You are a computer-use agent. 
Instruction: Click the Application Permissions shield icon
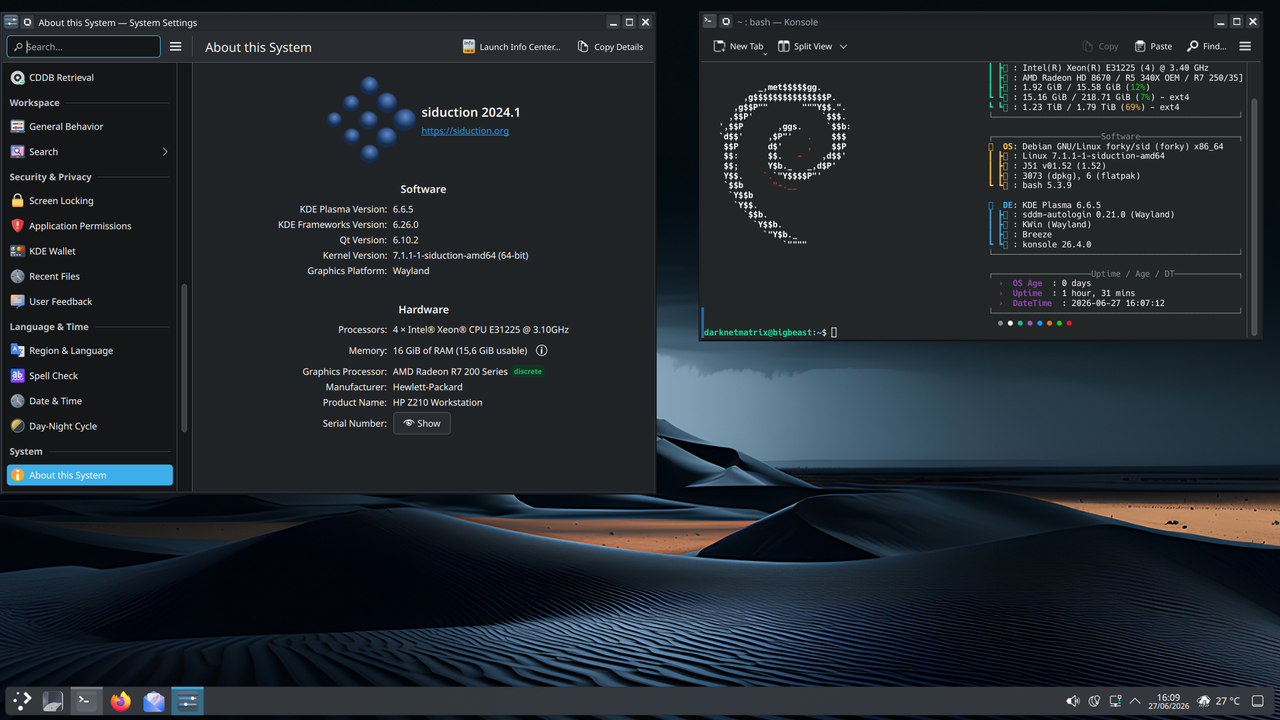[x=17, y=226]
